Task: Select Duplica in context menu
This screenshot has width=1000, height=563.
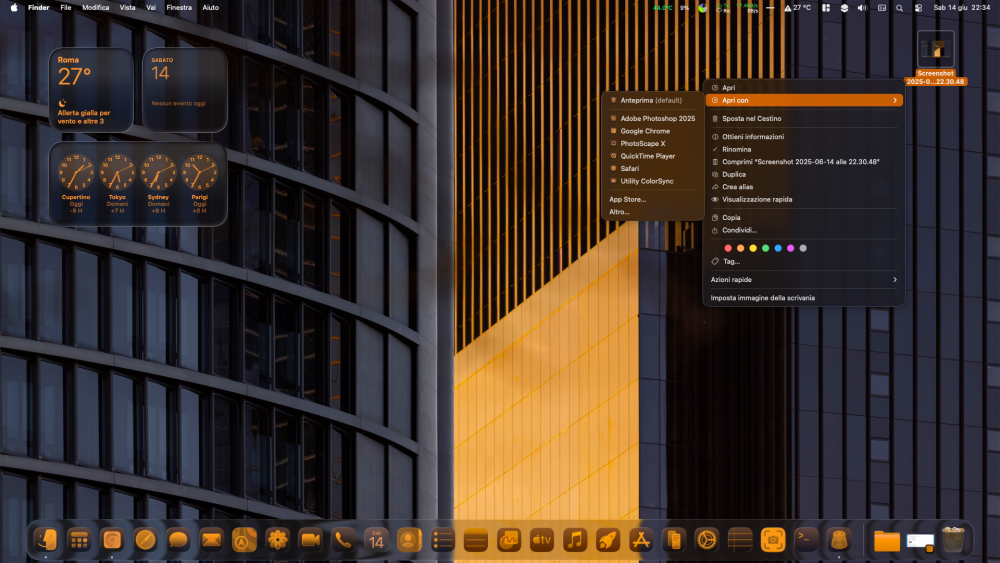Action: click(x=804, y=174)
